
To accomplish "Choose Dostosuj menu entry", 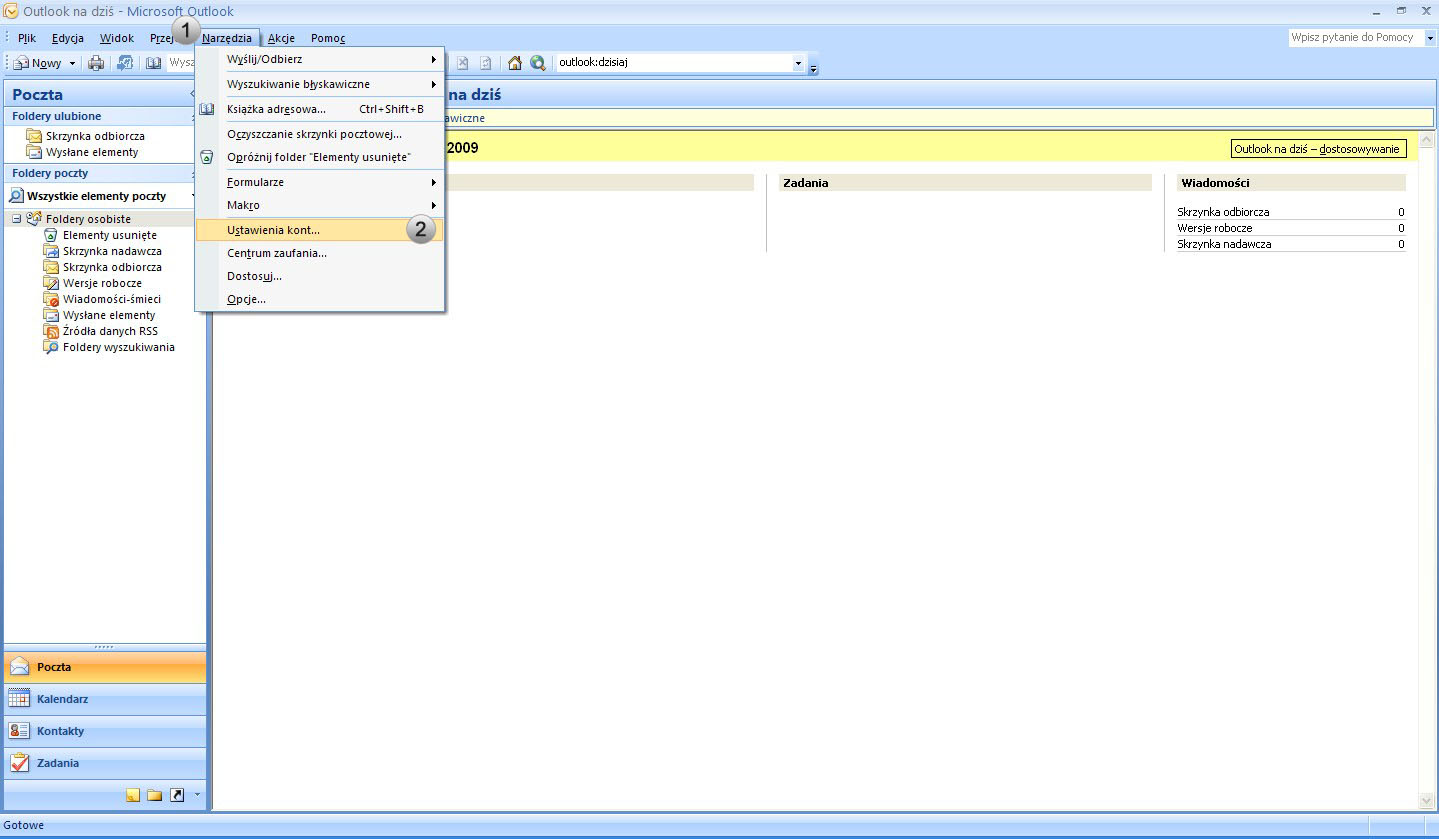I will [x=320, y=276].
